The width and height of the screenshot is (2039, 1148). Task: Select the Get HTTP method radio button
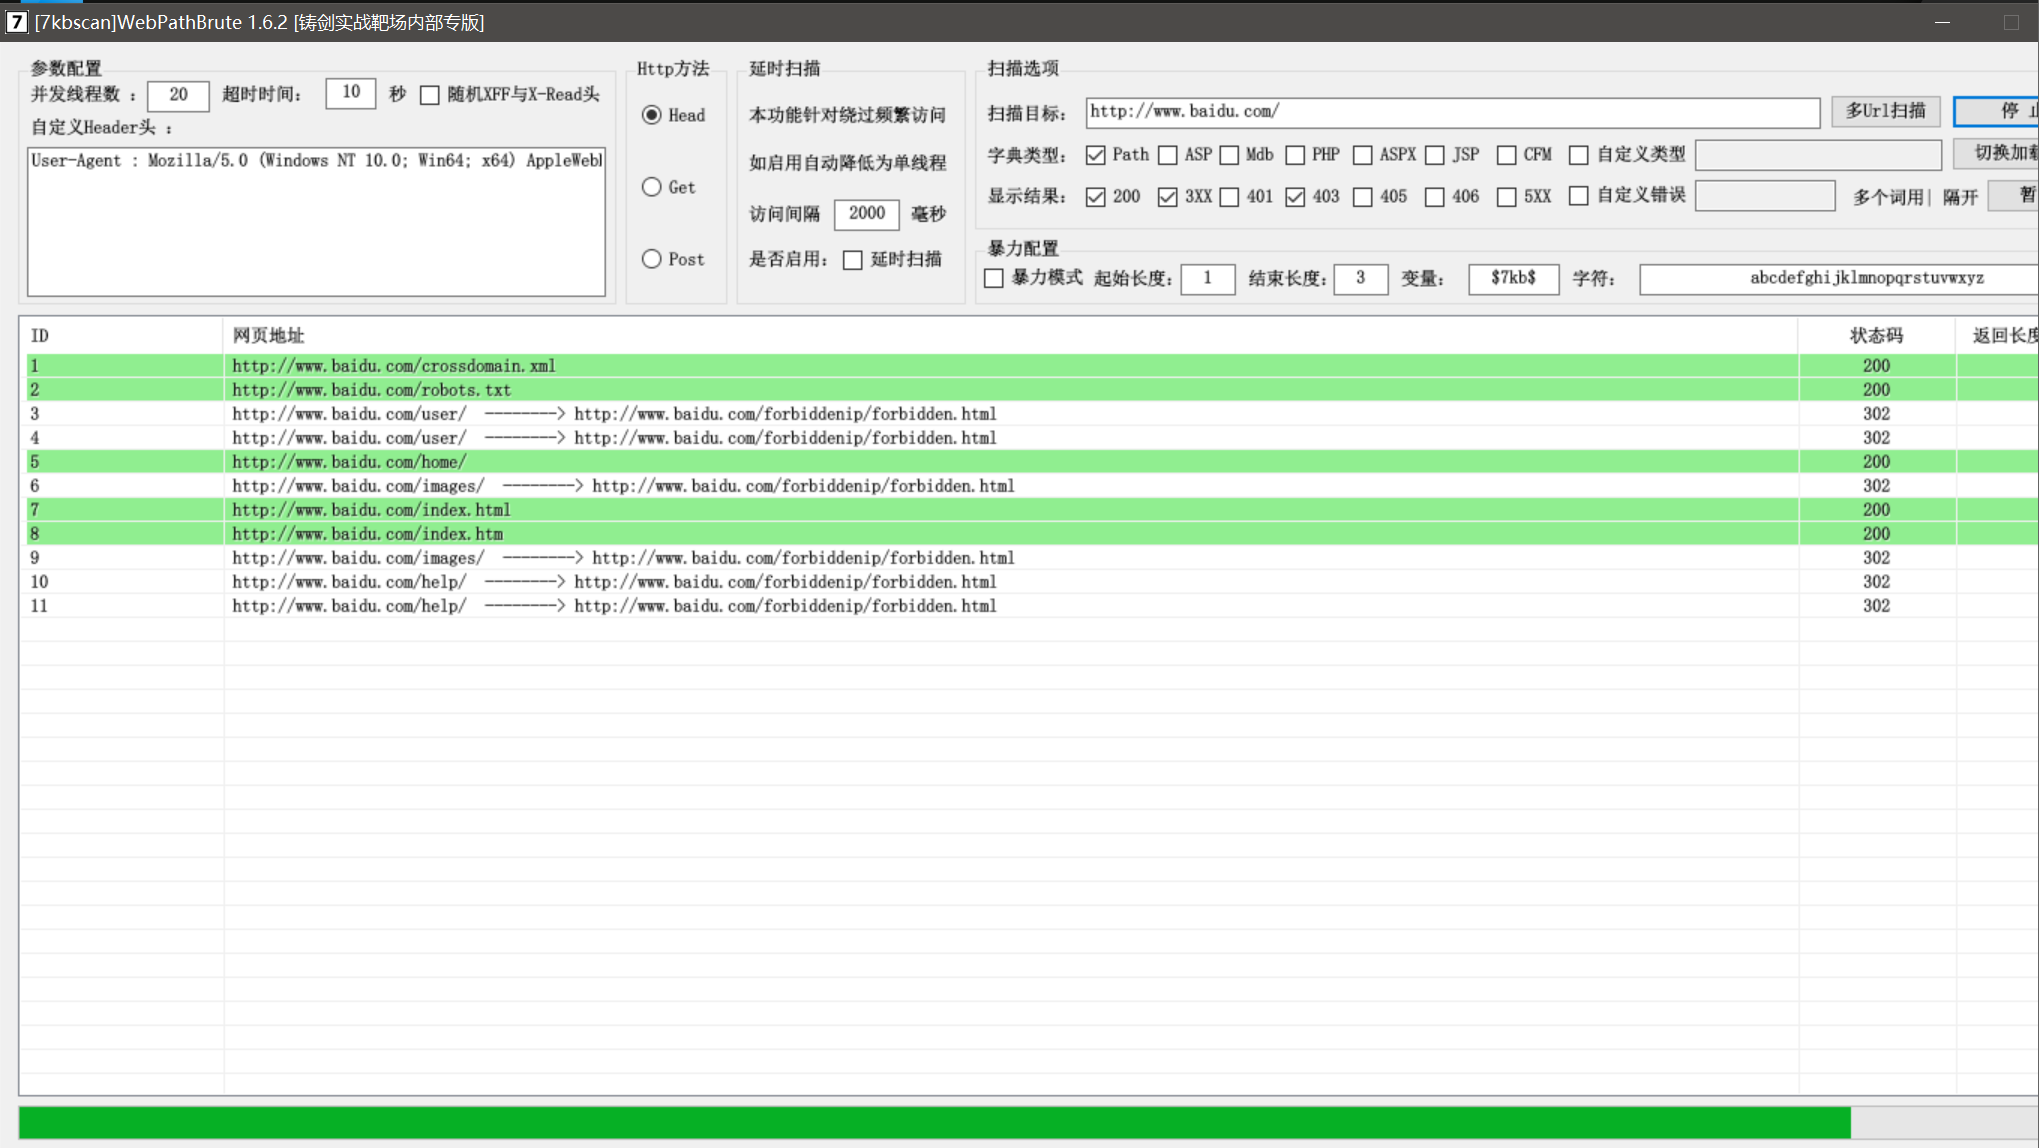[652, 187]
